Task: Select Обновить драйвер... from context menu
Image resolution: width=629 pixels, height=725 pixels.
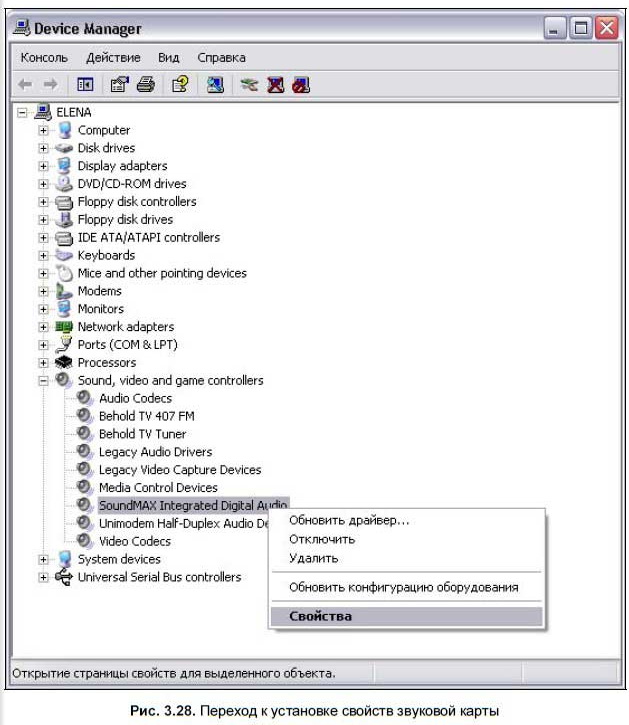Action: pyautogui.click(x=349, y=520)
